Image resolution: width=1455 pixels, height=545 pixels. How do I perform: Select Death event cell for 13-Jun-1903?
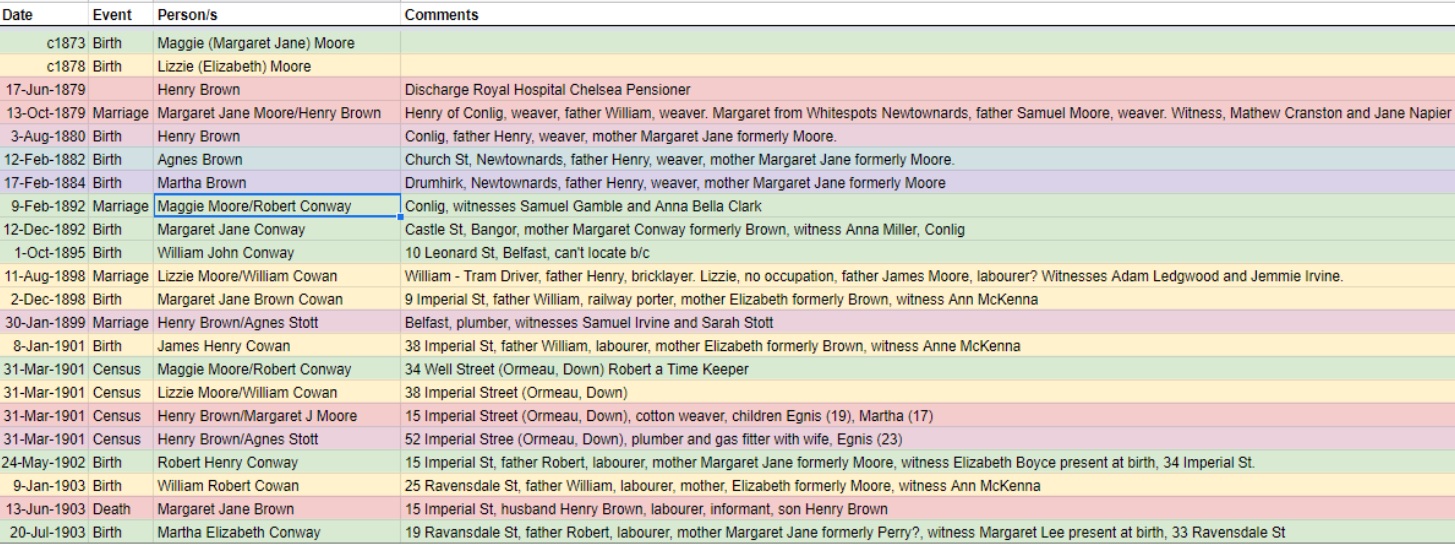(121, 509)
